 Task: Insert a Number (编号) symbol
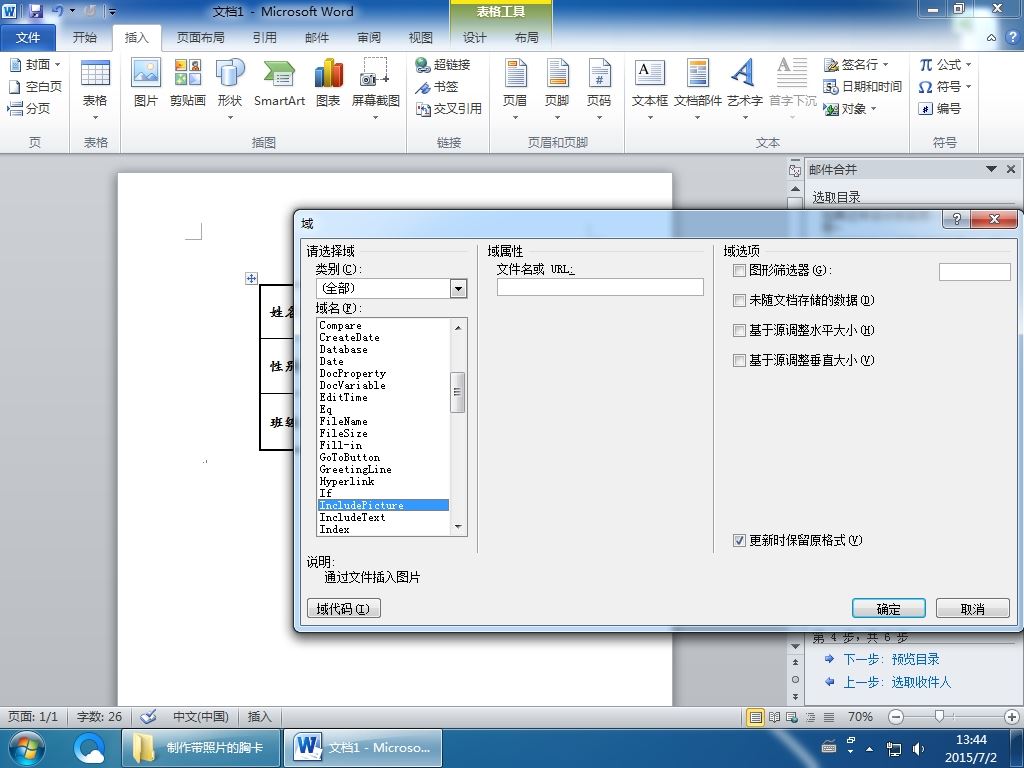click(939, 108)
